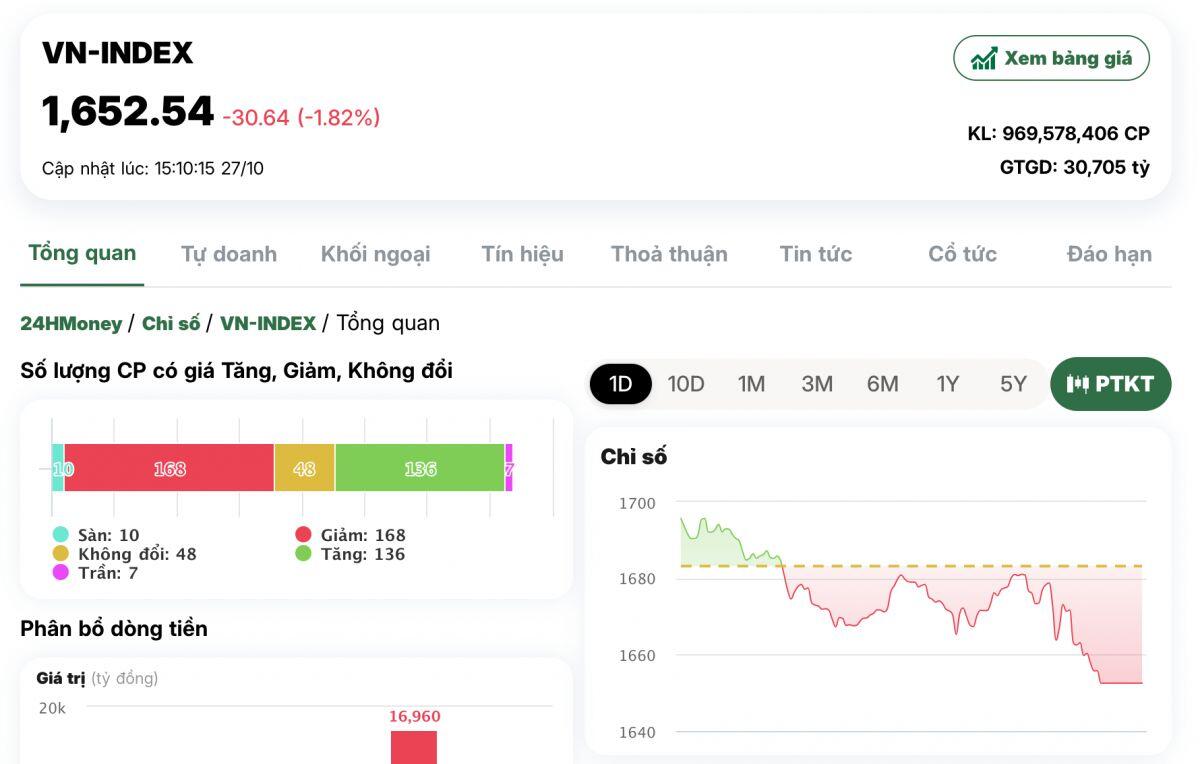The height and width of the screenshot is (764, 1200).
Task: Switch chart to 10D range
Action: click(x=686, y=384)
